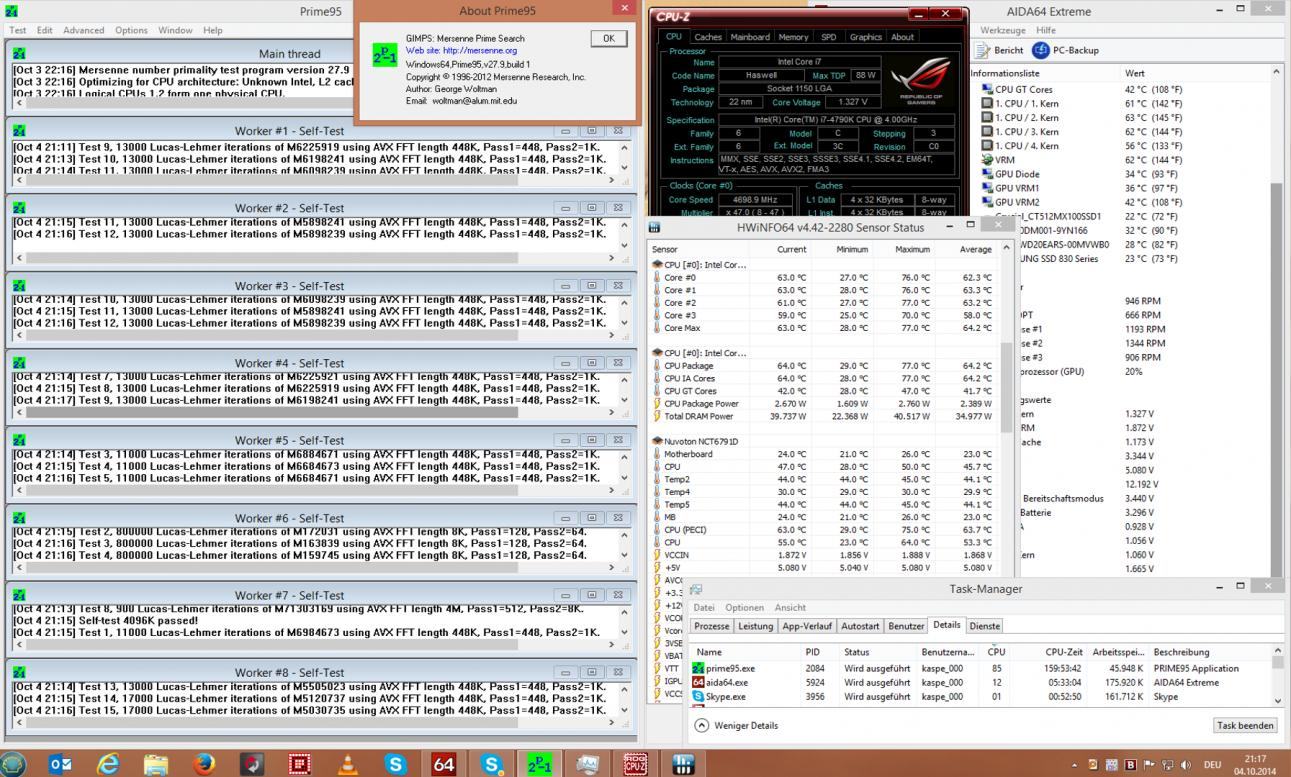Click GPU Diode sensor icon in AIDA64
This screenshot has width=1291, height=777.
987,174
